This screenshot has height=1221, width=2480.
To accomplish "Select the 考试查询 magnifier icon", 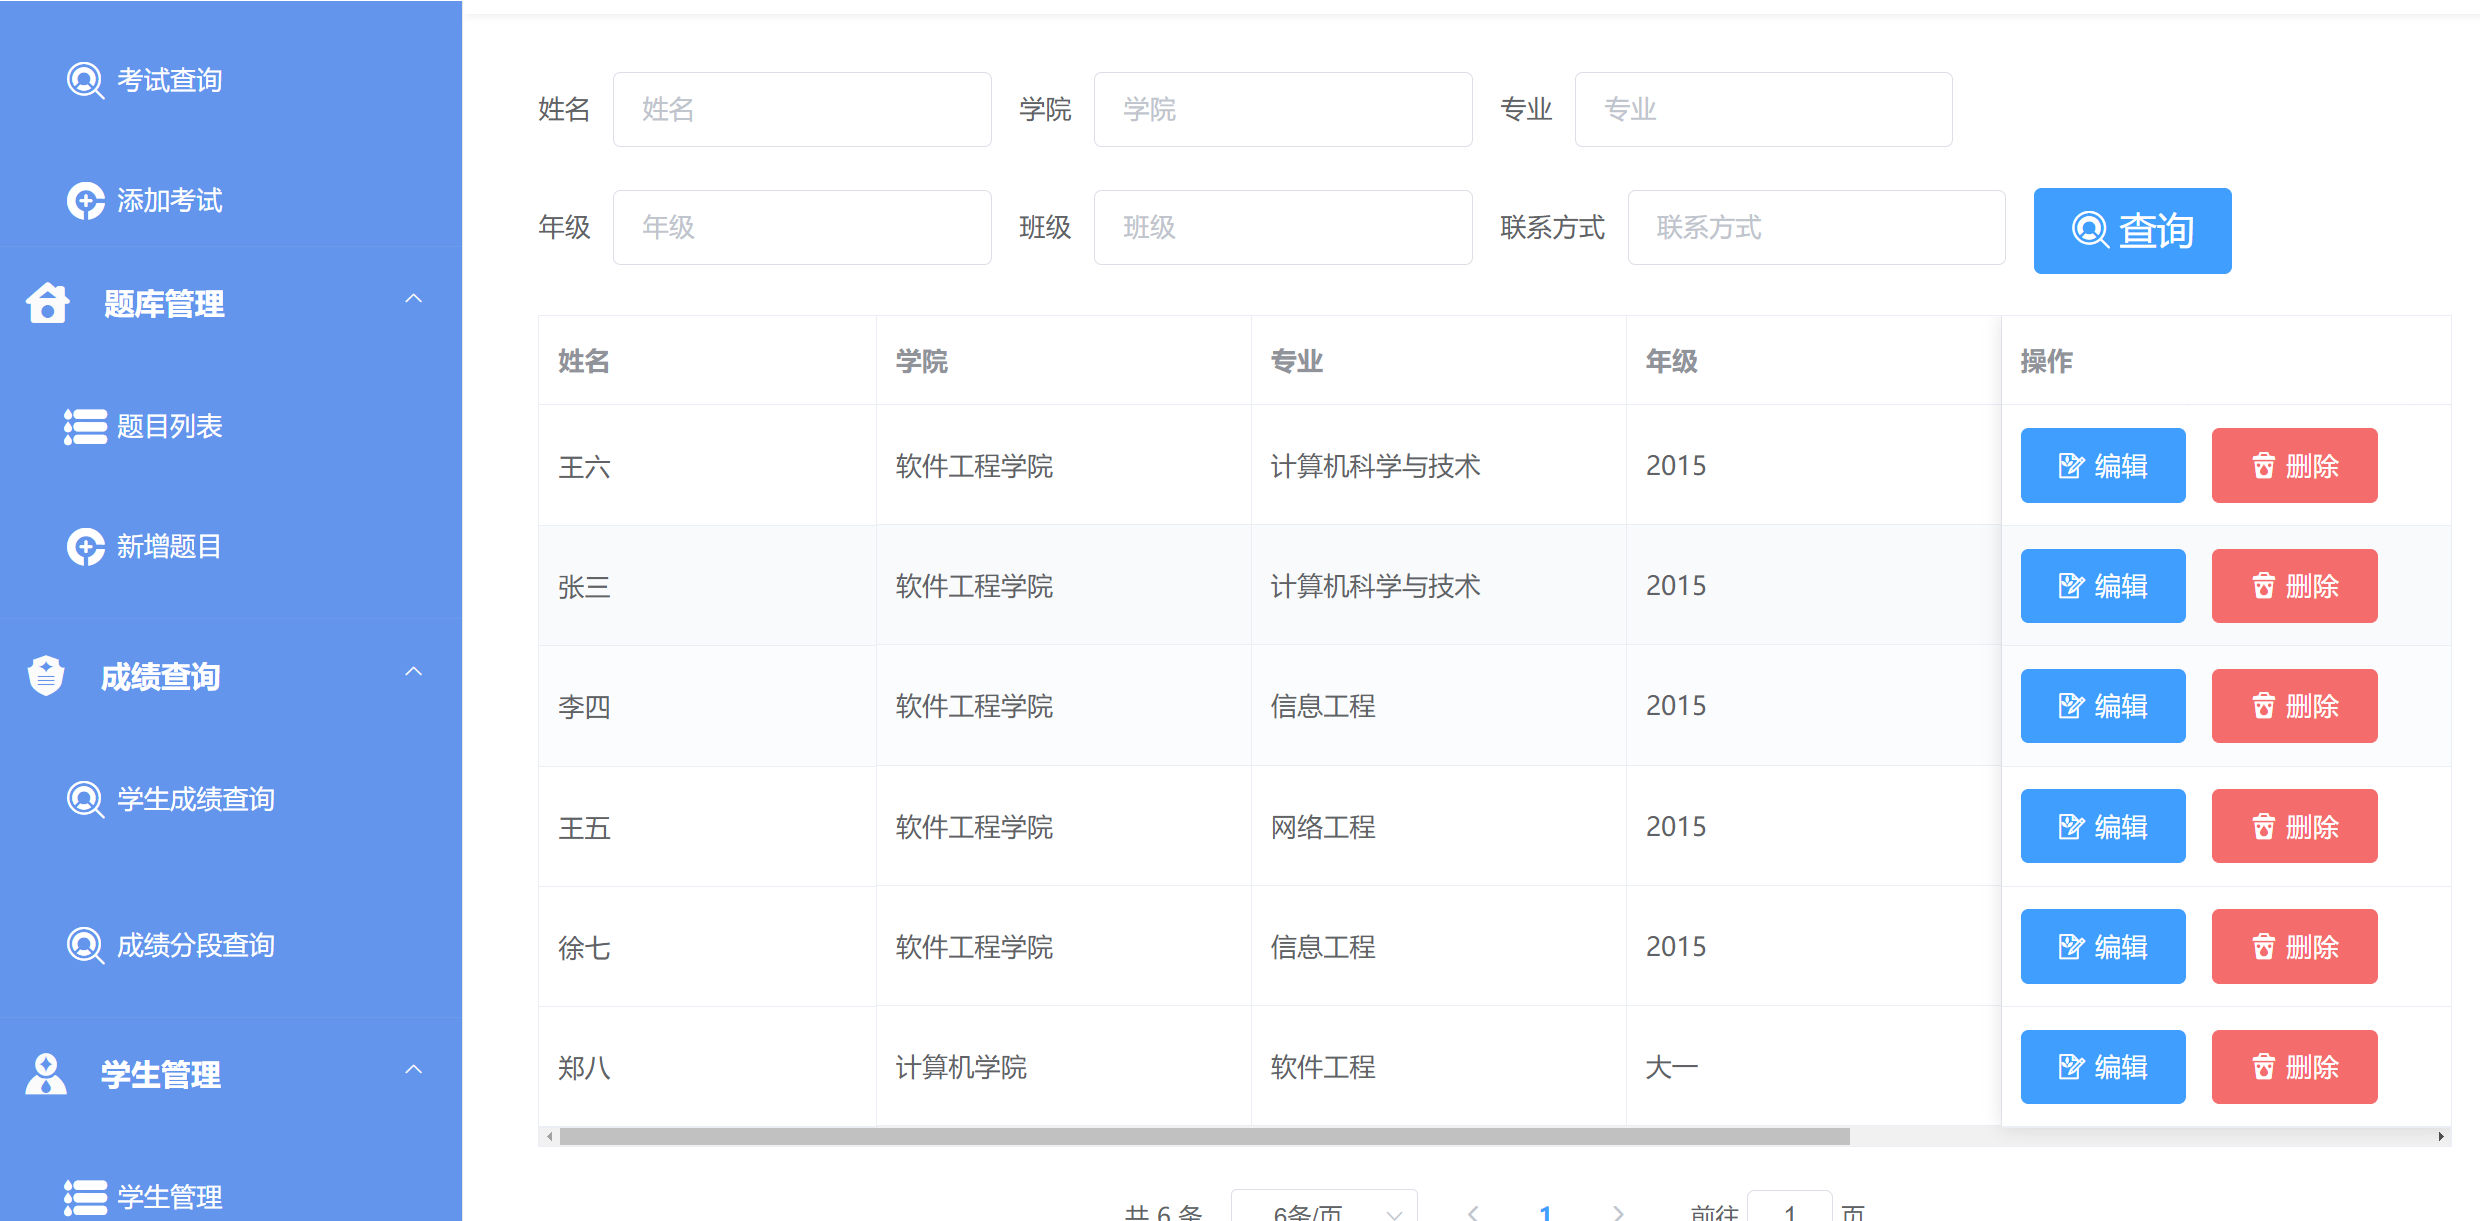I will pos(84,80).
